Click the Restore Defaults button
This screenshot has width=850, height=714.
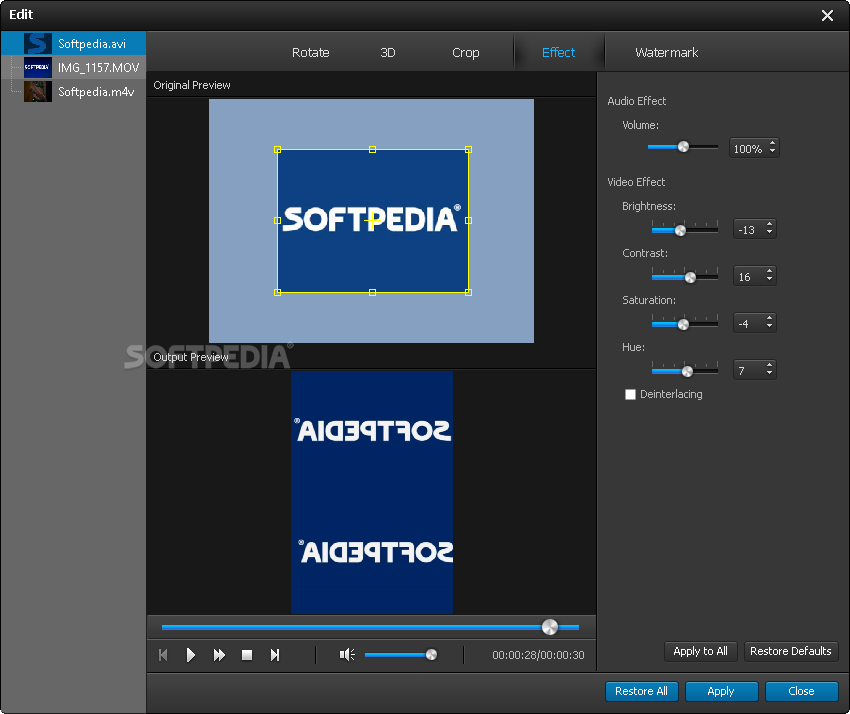[x=790, y=651]
